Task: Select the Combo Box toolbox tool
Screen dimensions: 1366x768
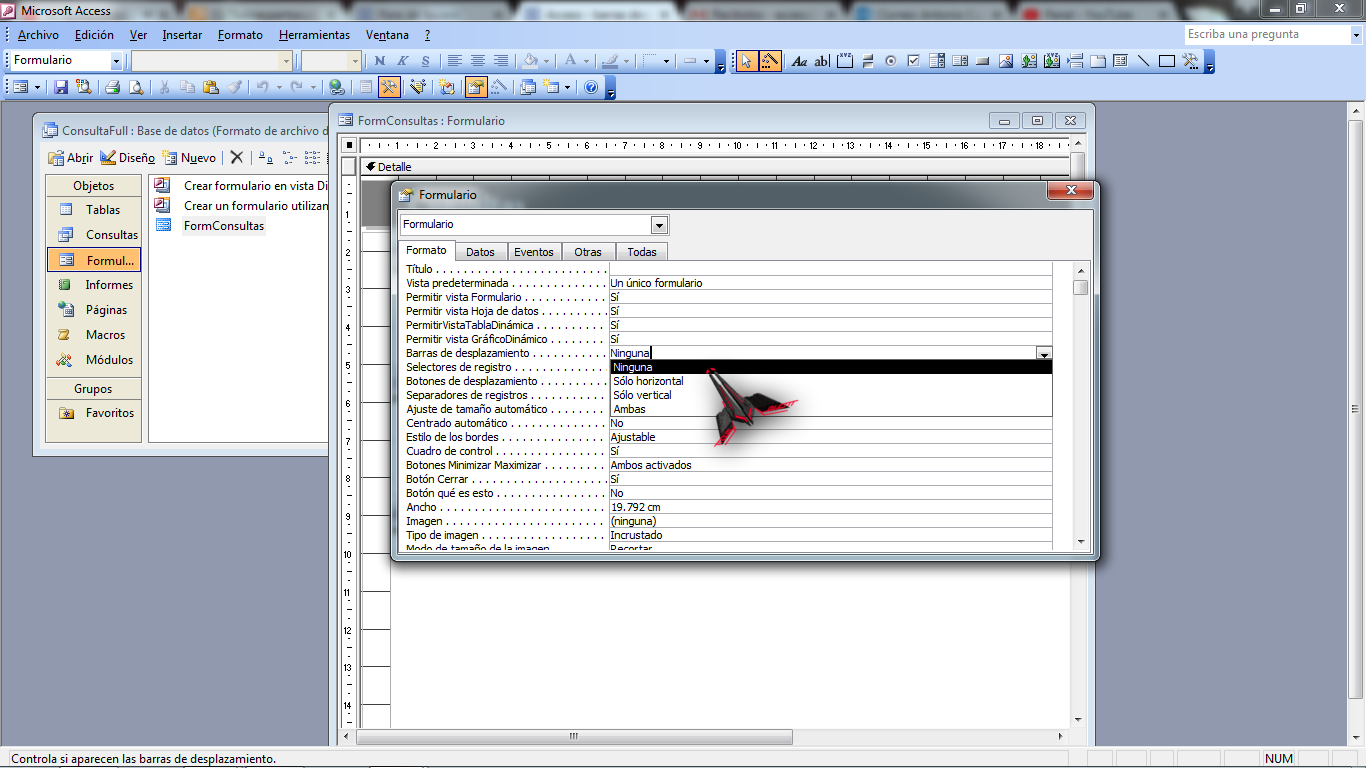Action: [x=937, y=61]
